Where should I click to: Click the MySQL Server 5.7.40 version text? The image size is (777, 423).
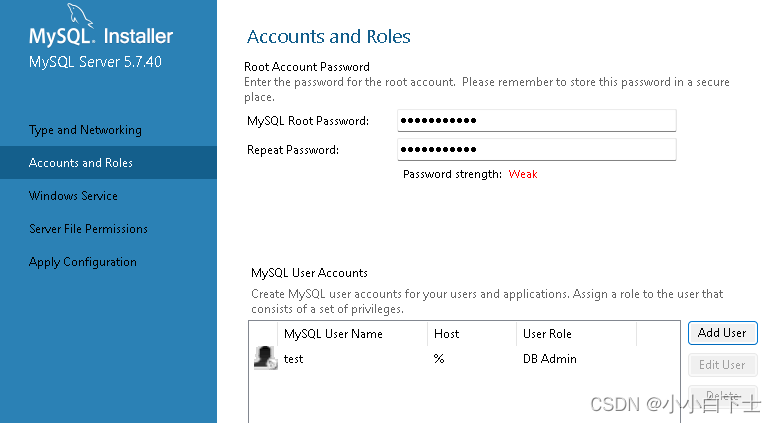(95, 62)
